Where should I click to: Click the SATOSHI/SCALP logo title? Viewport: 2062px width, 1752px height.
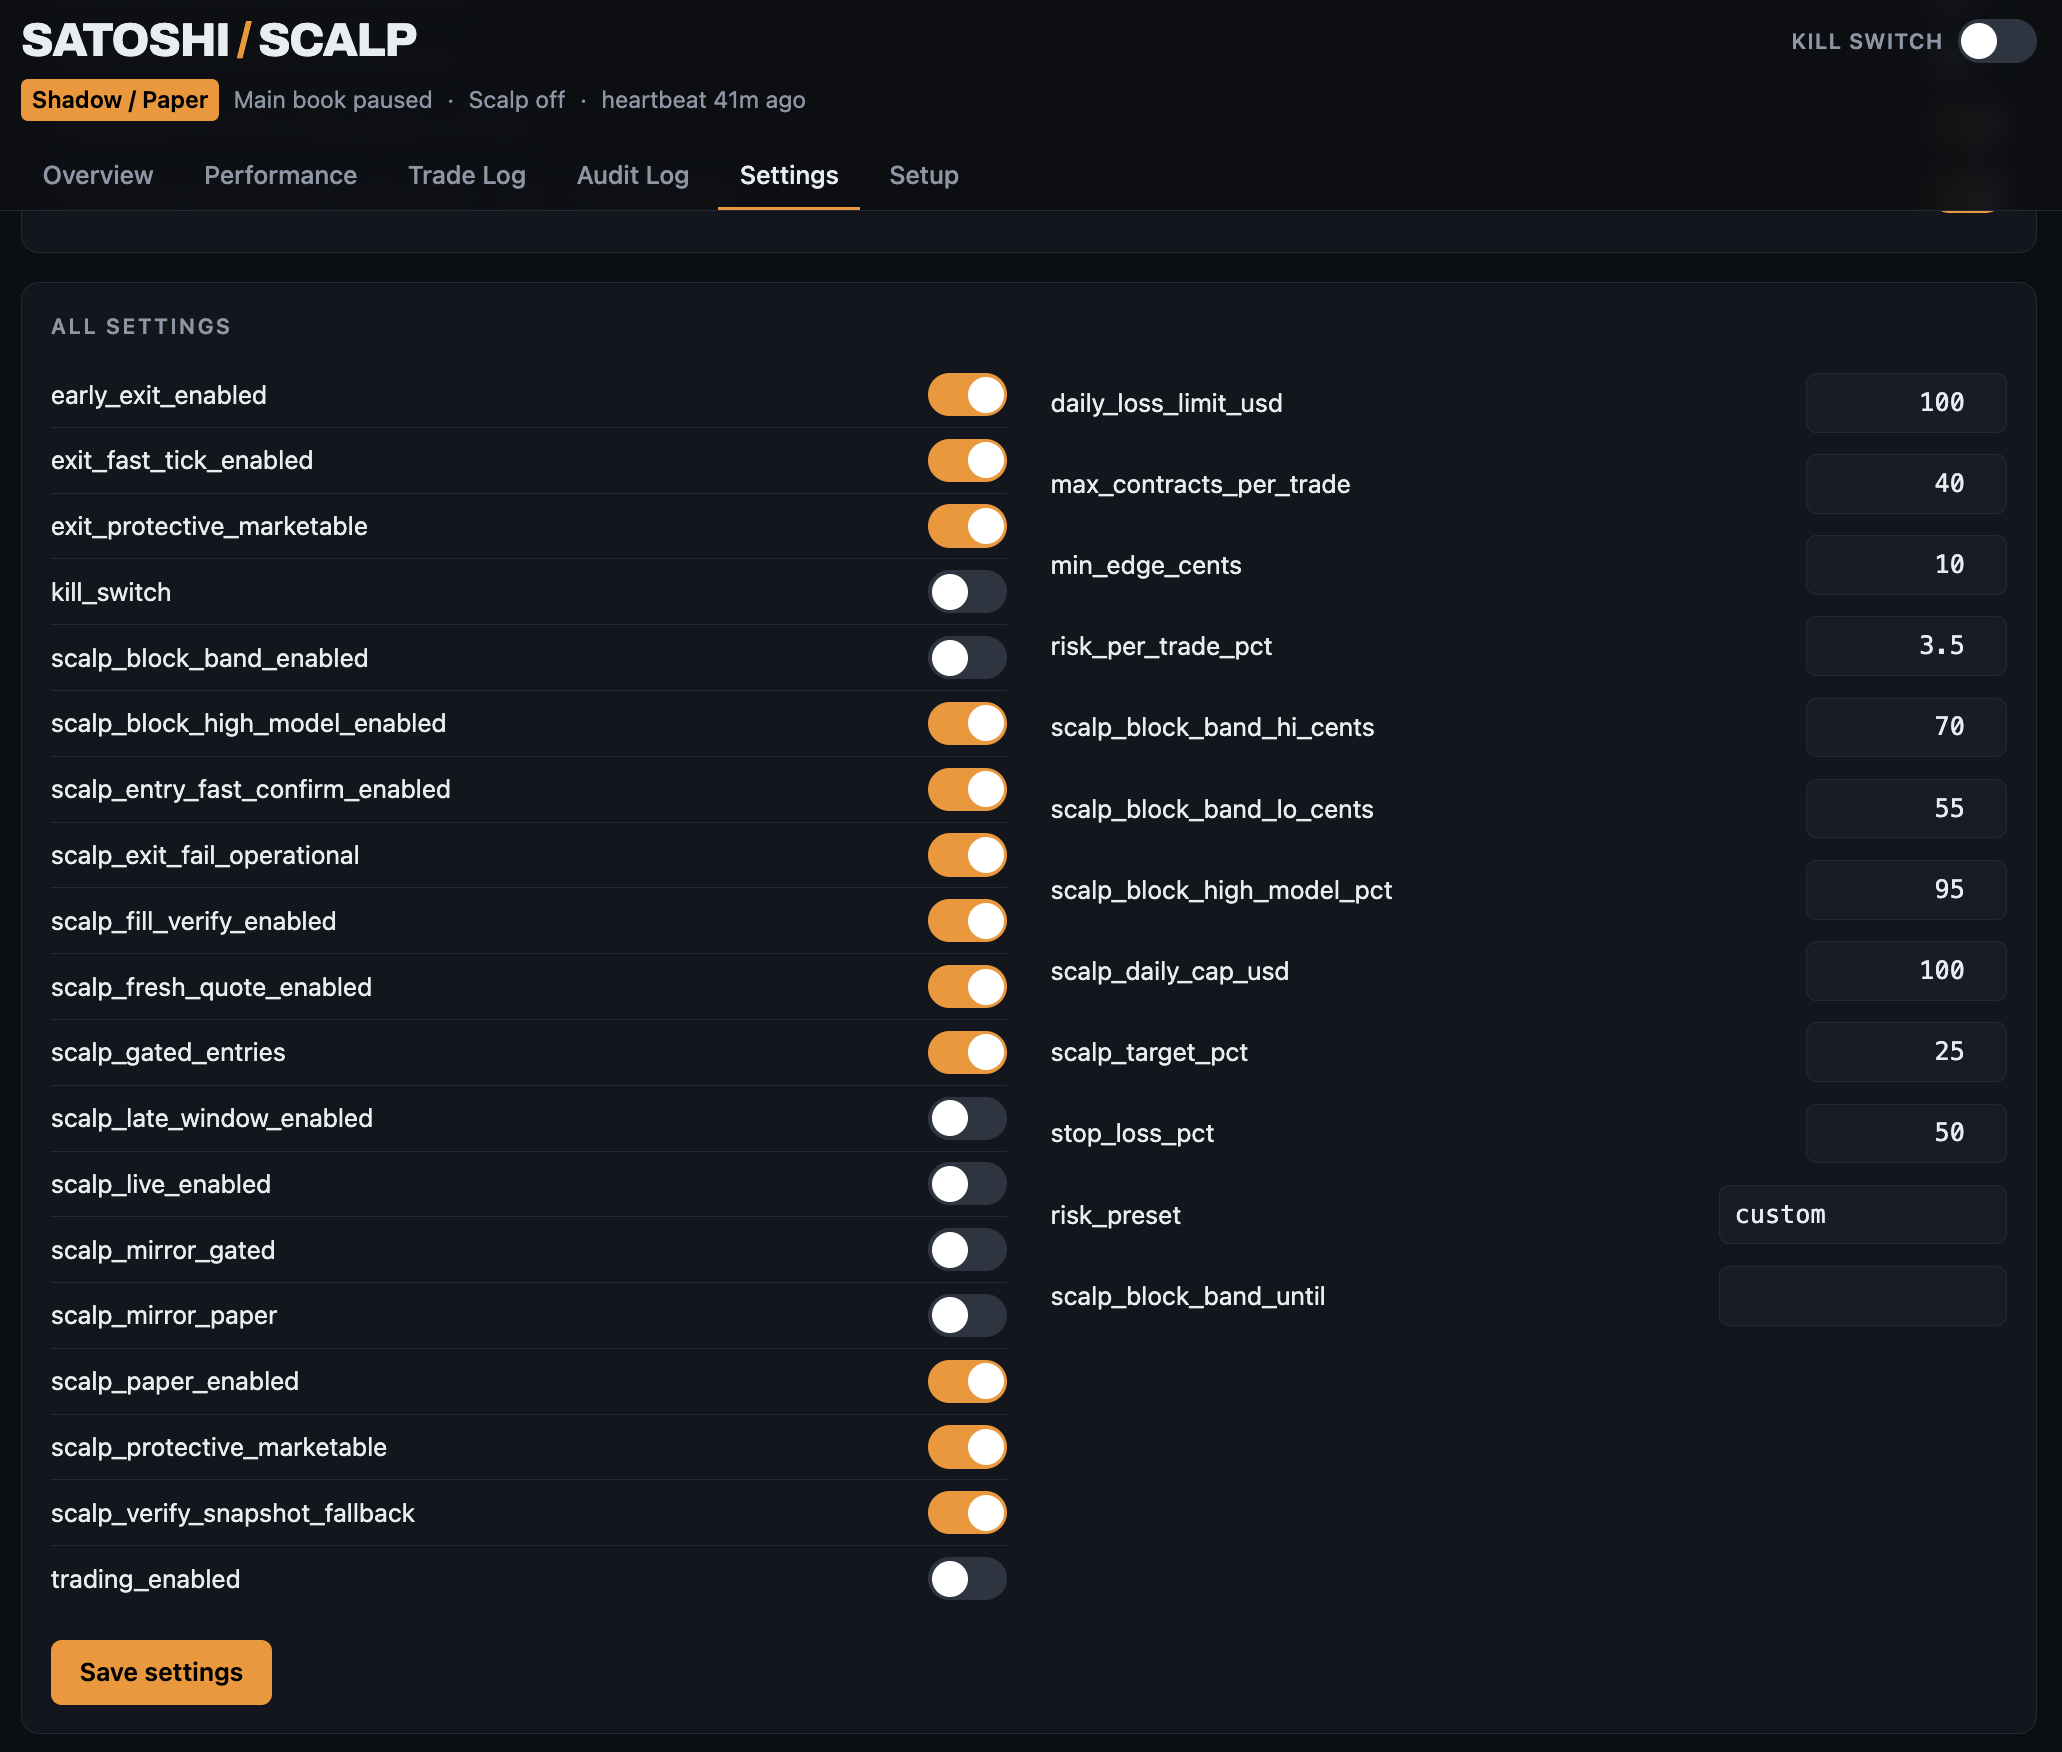219,40
